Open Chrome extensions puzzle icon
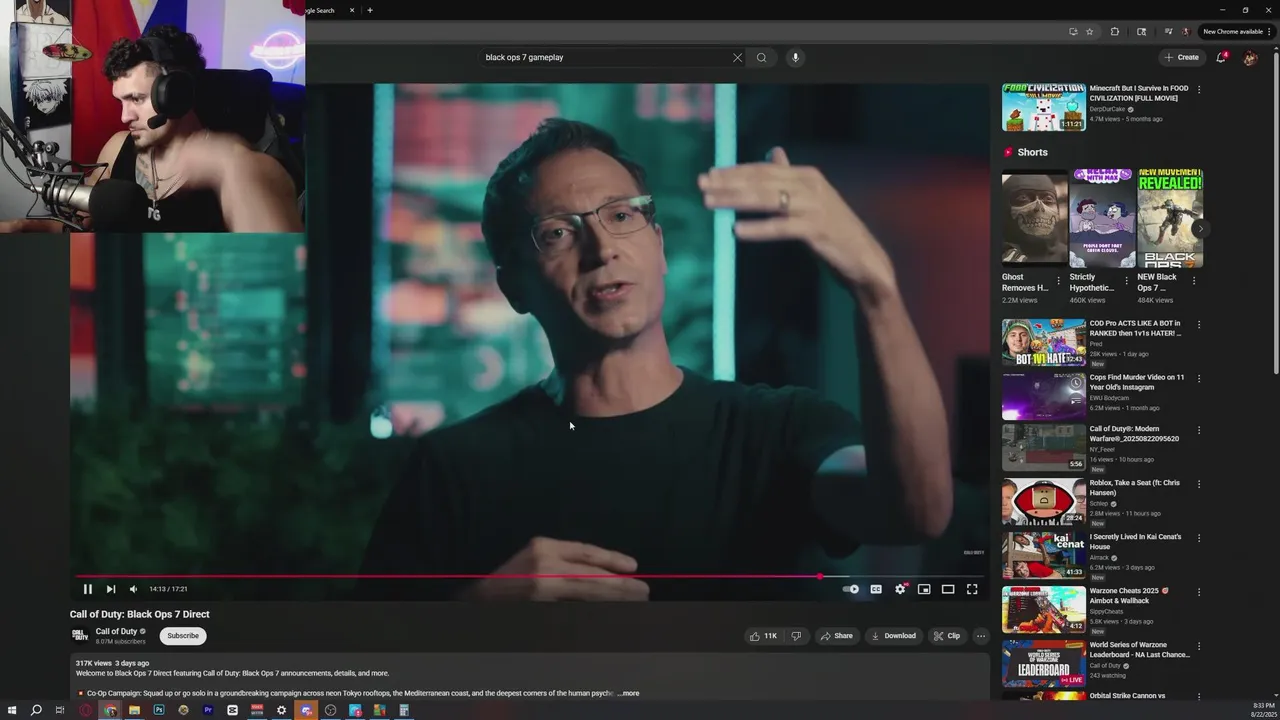The width and height of the screenshot is (1280, 720). point(1115,31)
